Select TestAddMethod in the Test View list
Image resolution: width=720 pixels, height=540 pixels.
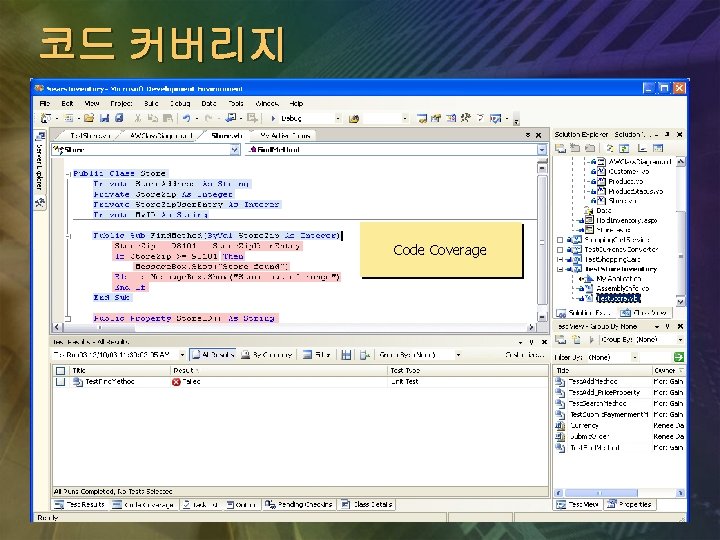[x=593, y=382]
